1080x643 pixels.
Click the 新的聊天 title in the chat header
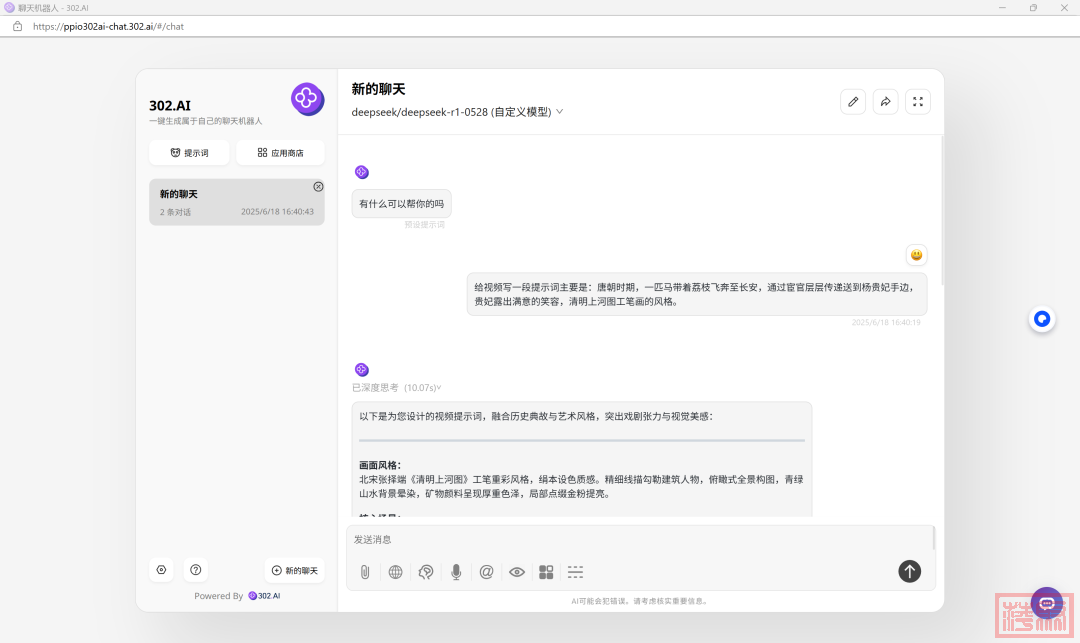point(378,89)
